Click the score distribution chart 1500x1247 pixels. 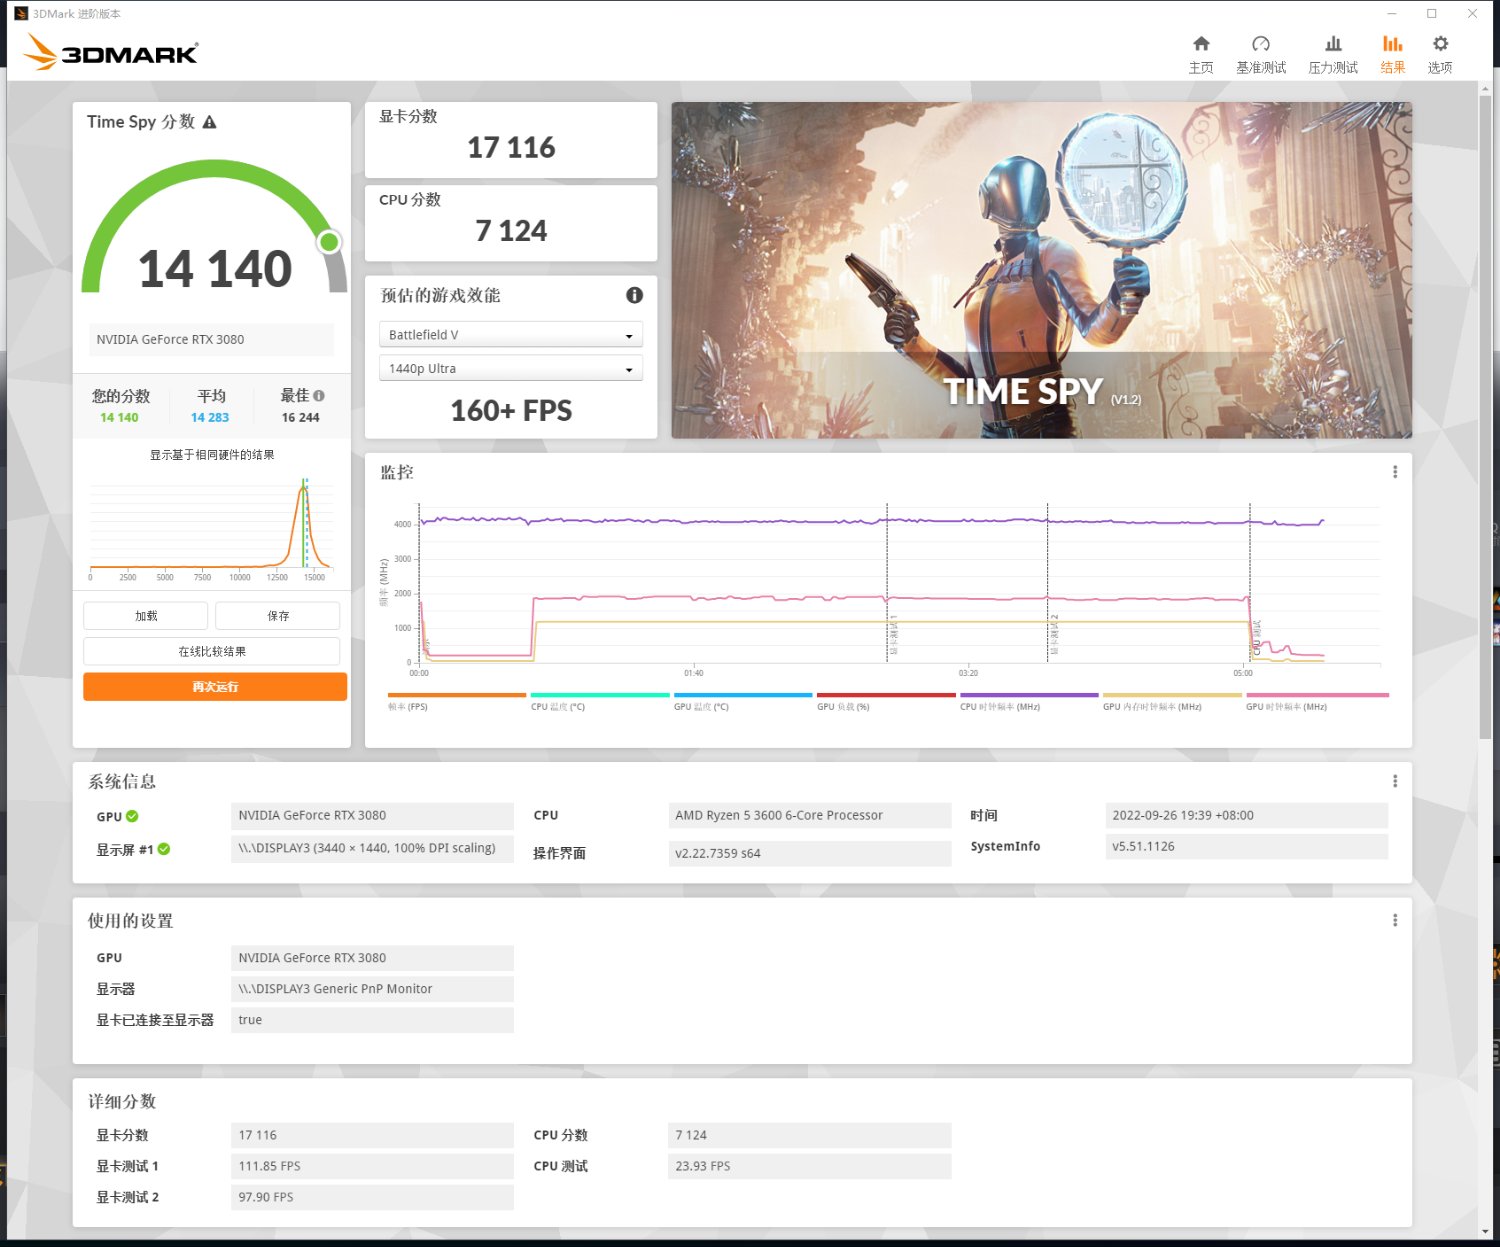click(211, 528)
